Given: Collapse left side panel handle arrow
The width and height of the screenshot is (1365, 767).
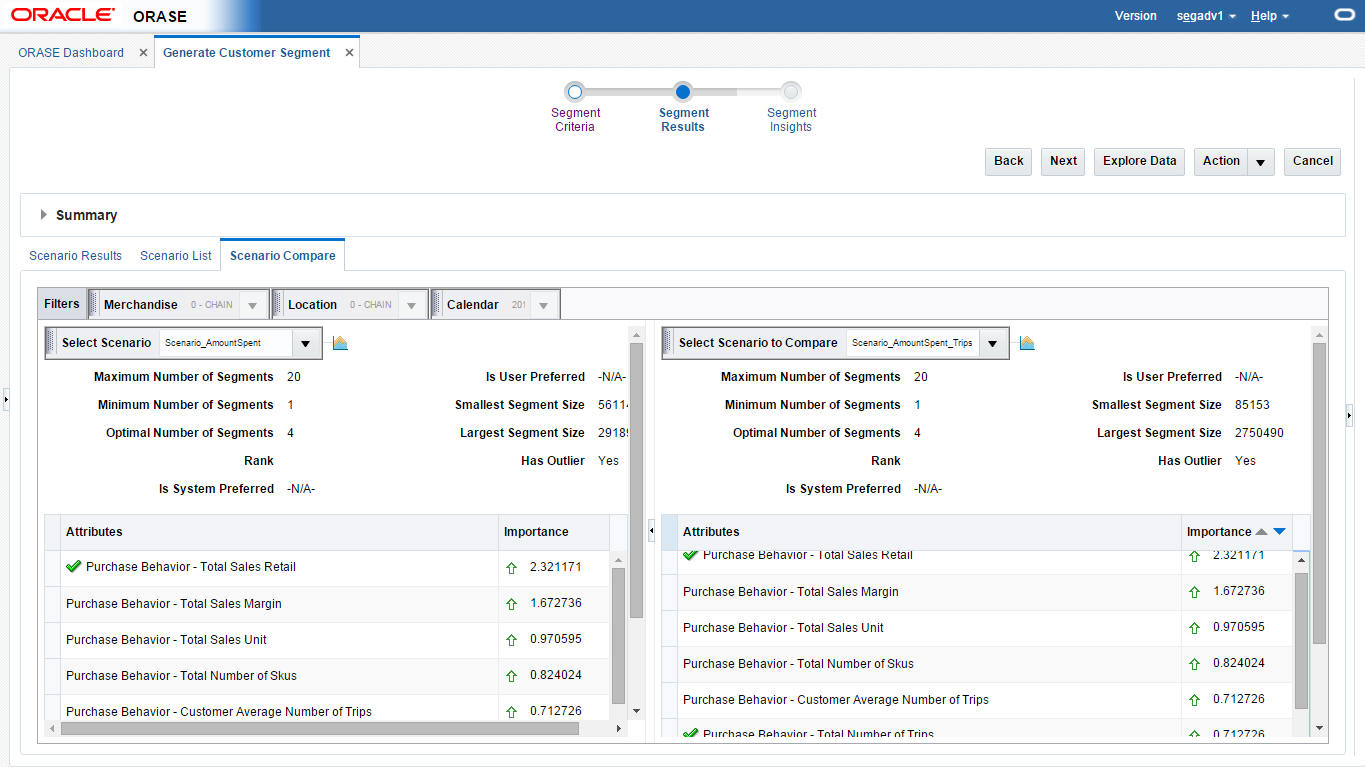Looking at the screenshot, I should click(x=5, y=399).
